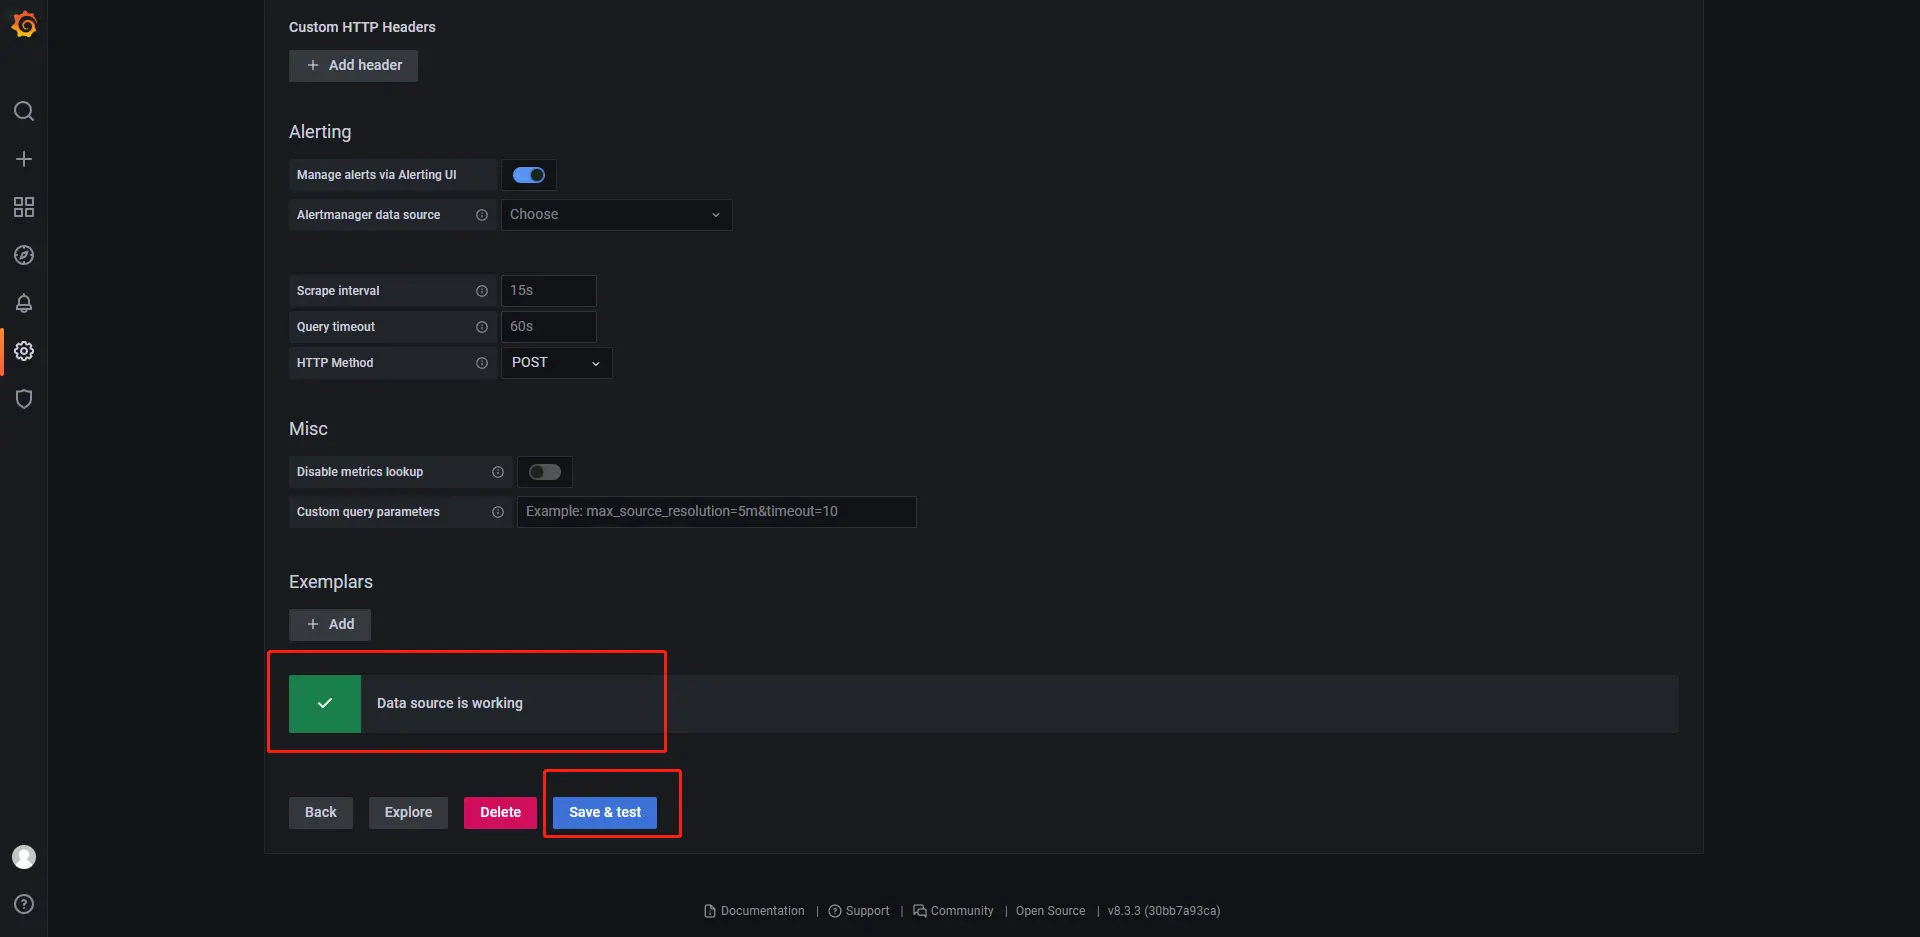1920x937 pixels.
Task: Click the Scrape interval input field
Action: pyautogui.click(x=548, y=291)
